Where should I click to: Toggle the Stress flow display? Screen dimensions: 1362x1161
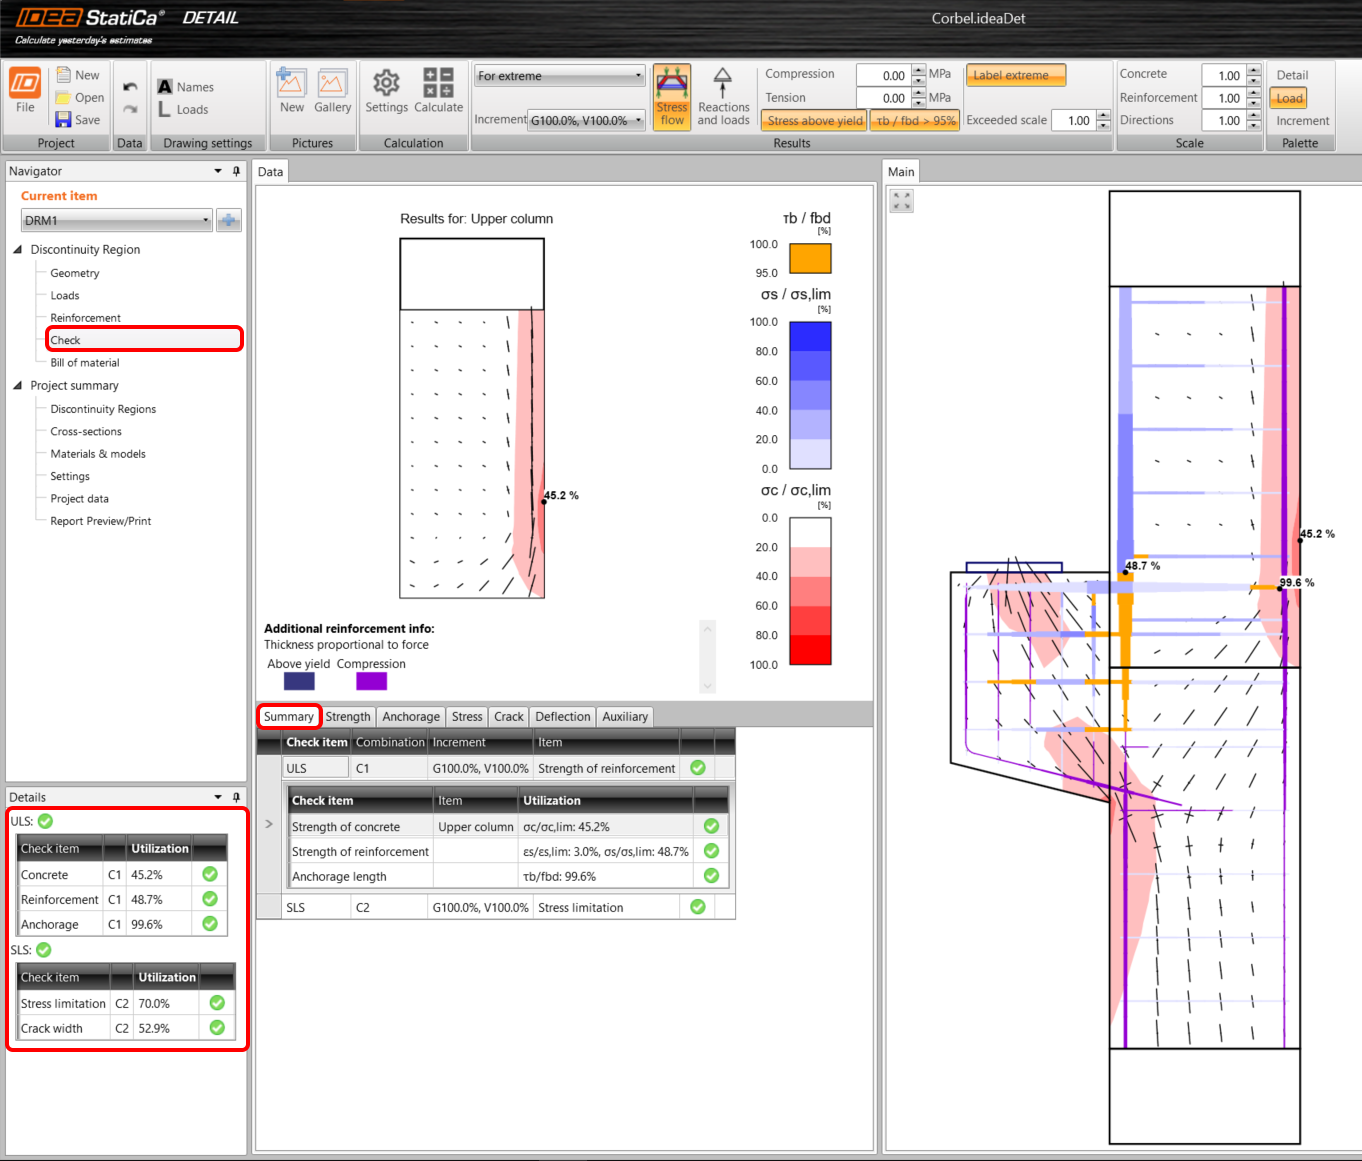671,95
